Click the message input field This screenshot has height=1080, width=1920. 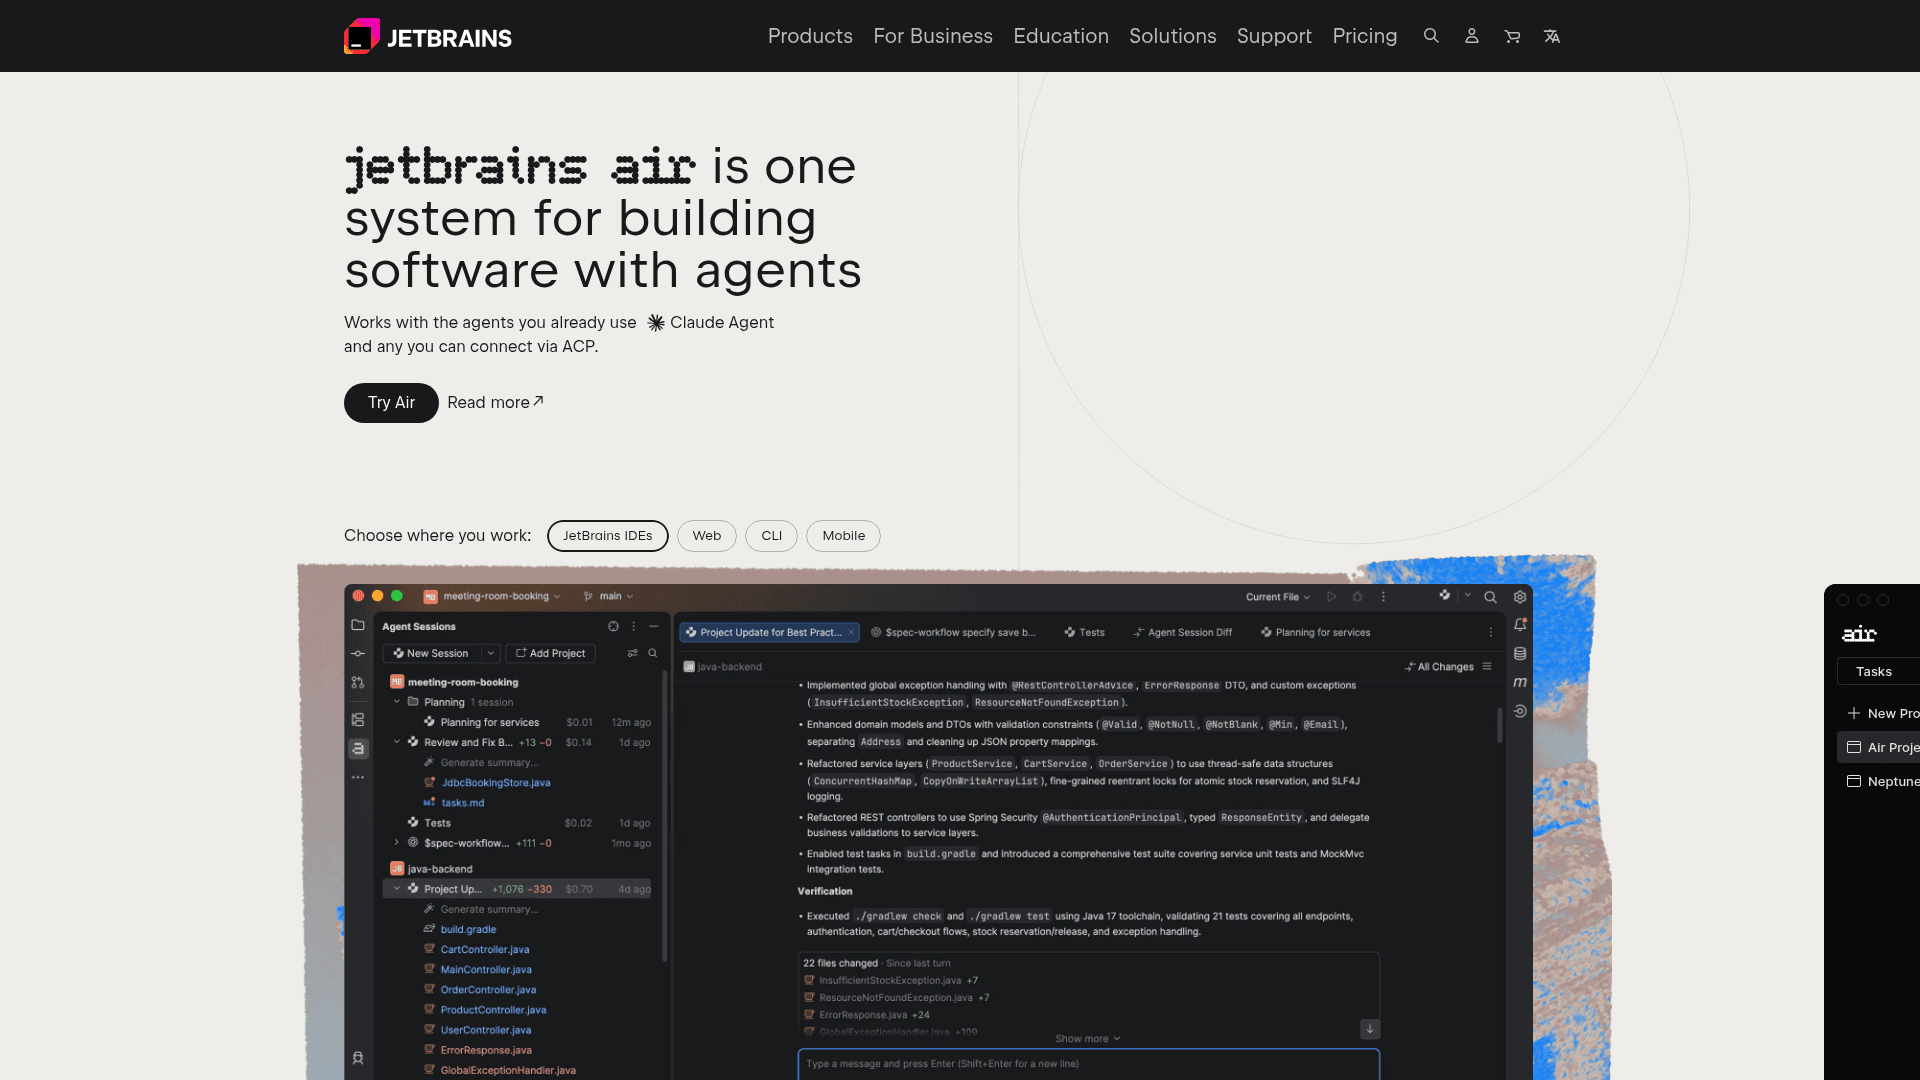[x=1089, y=1064]
